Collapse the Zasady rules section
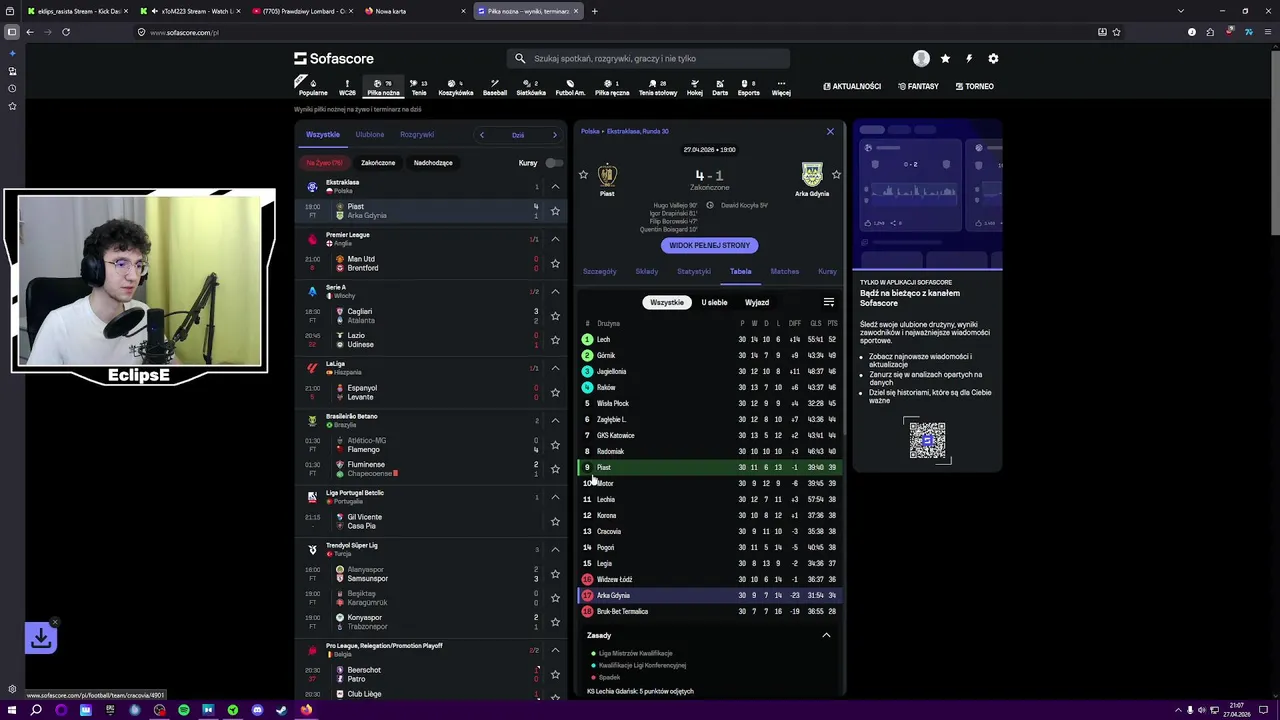 coord(826,635)
